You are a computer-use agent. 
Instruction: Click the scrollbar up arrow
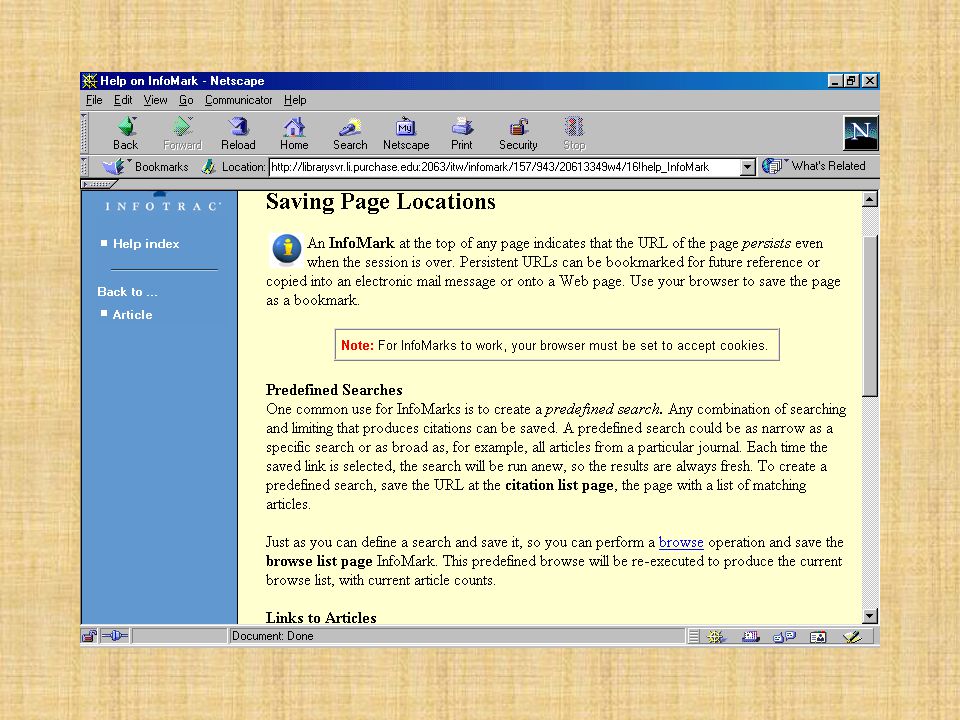click(869, 199)
